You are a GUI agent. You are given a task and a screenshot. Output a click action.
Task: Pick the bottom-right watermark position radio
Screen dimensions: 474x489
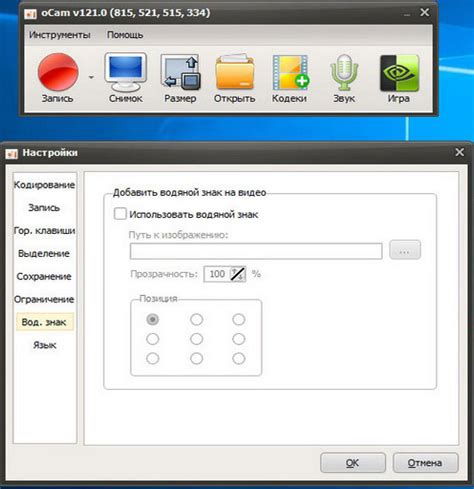tap(239, 359)
